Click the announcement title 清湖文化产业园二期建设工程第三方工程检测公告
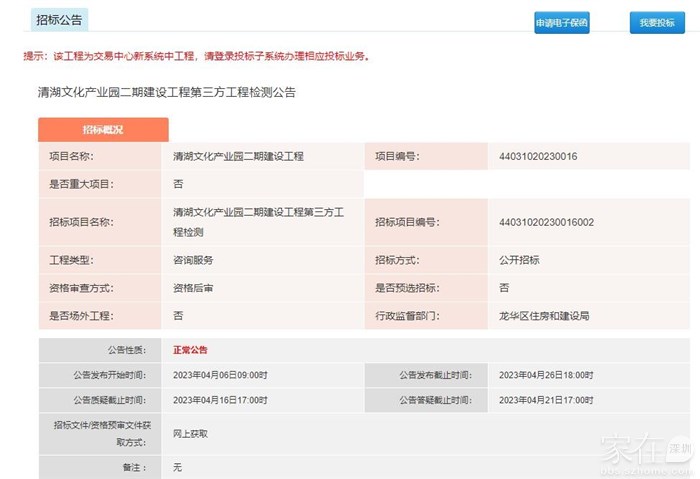 [166, 92]
